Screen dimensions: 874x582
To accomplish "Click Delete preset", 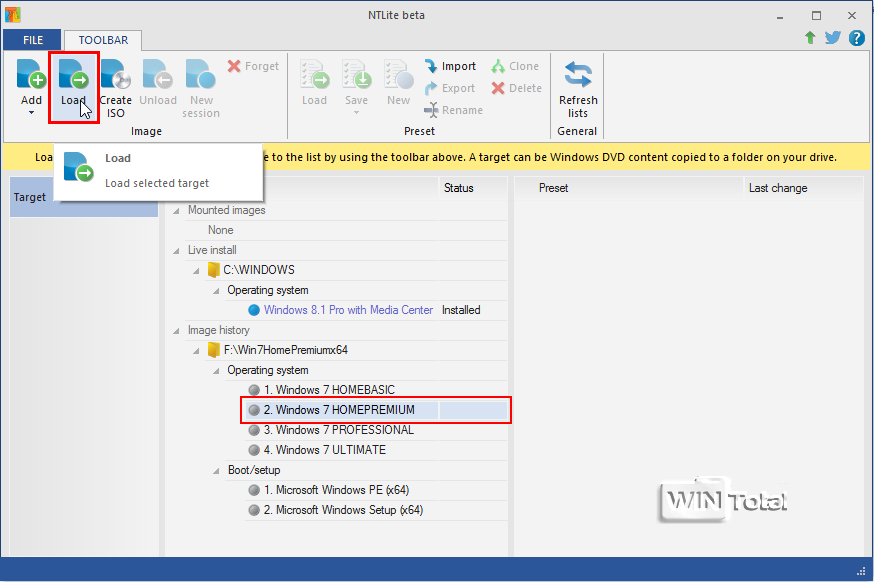I will click(517, 88).
